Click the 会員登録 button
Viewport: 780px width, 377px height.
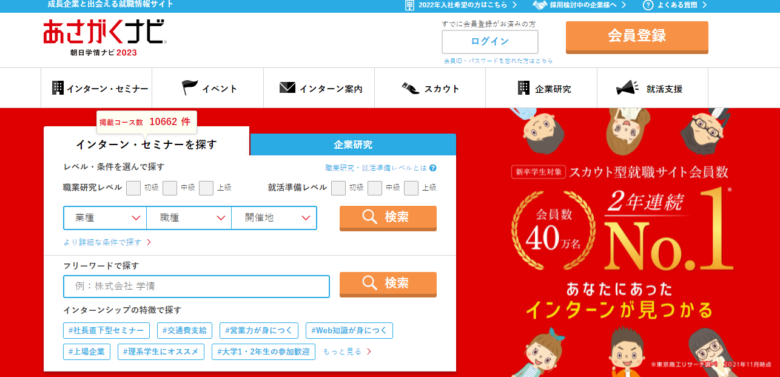coord(637,36)
